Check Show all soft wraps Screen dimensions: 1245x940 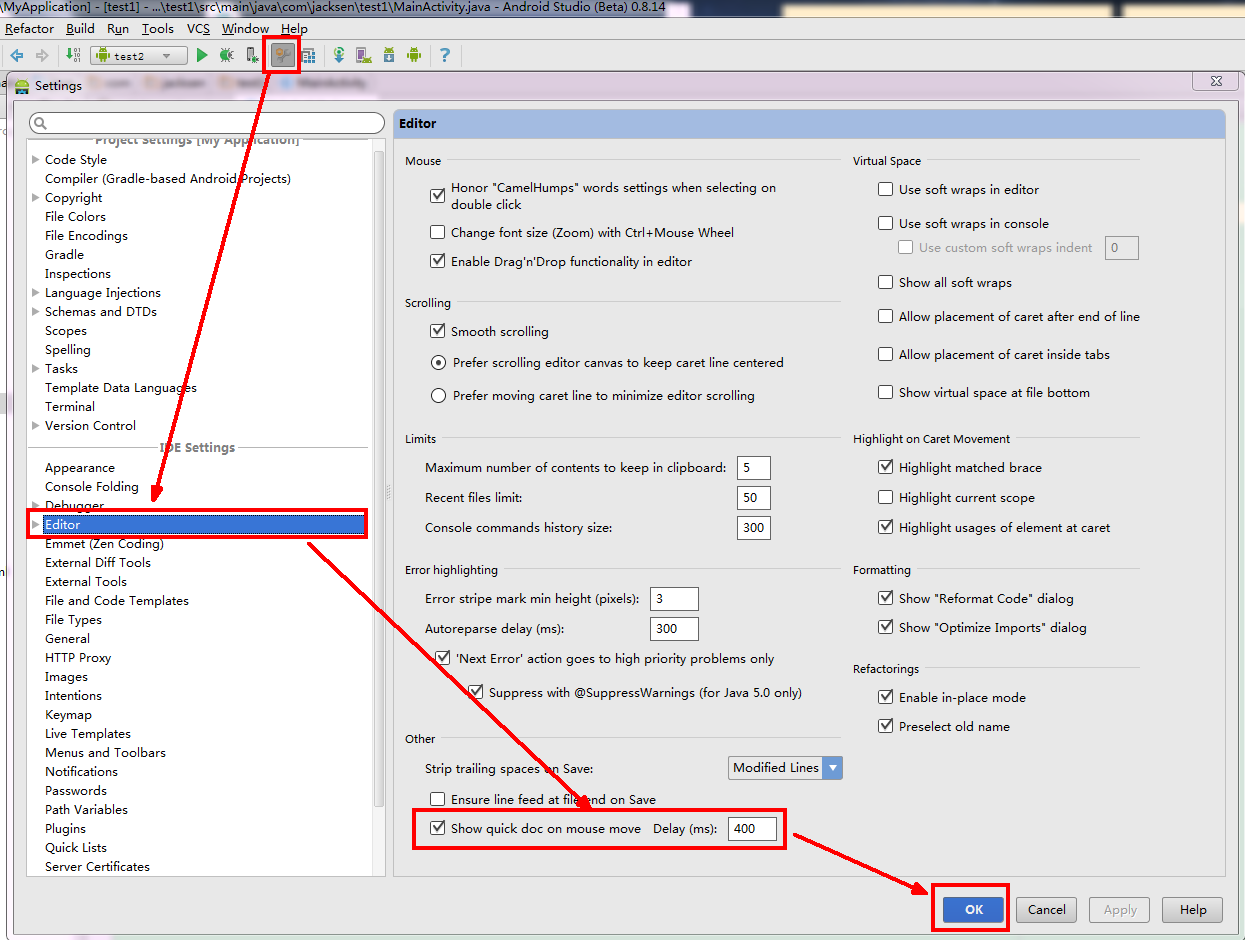click(x=885, y=282)
